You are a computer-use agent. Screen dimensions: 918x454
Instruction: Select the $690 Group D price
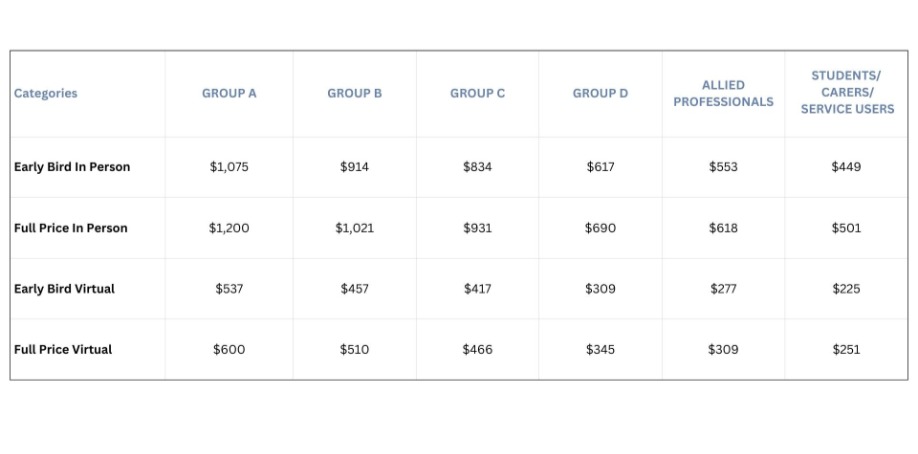600,228
